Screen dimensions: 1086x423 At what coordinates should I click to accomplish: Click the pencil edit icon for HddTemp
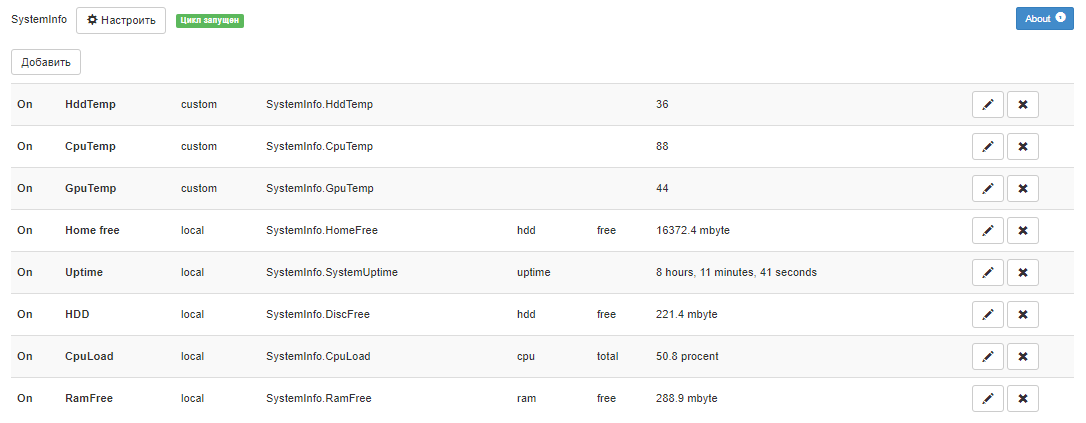pyautogui.click(x=987, y=105)
